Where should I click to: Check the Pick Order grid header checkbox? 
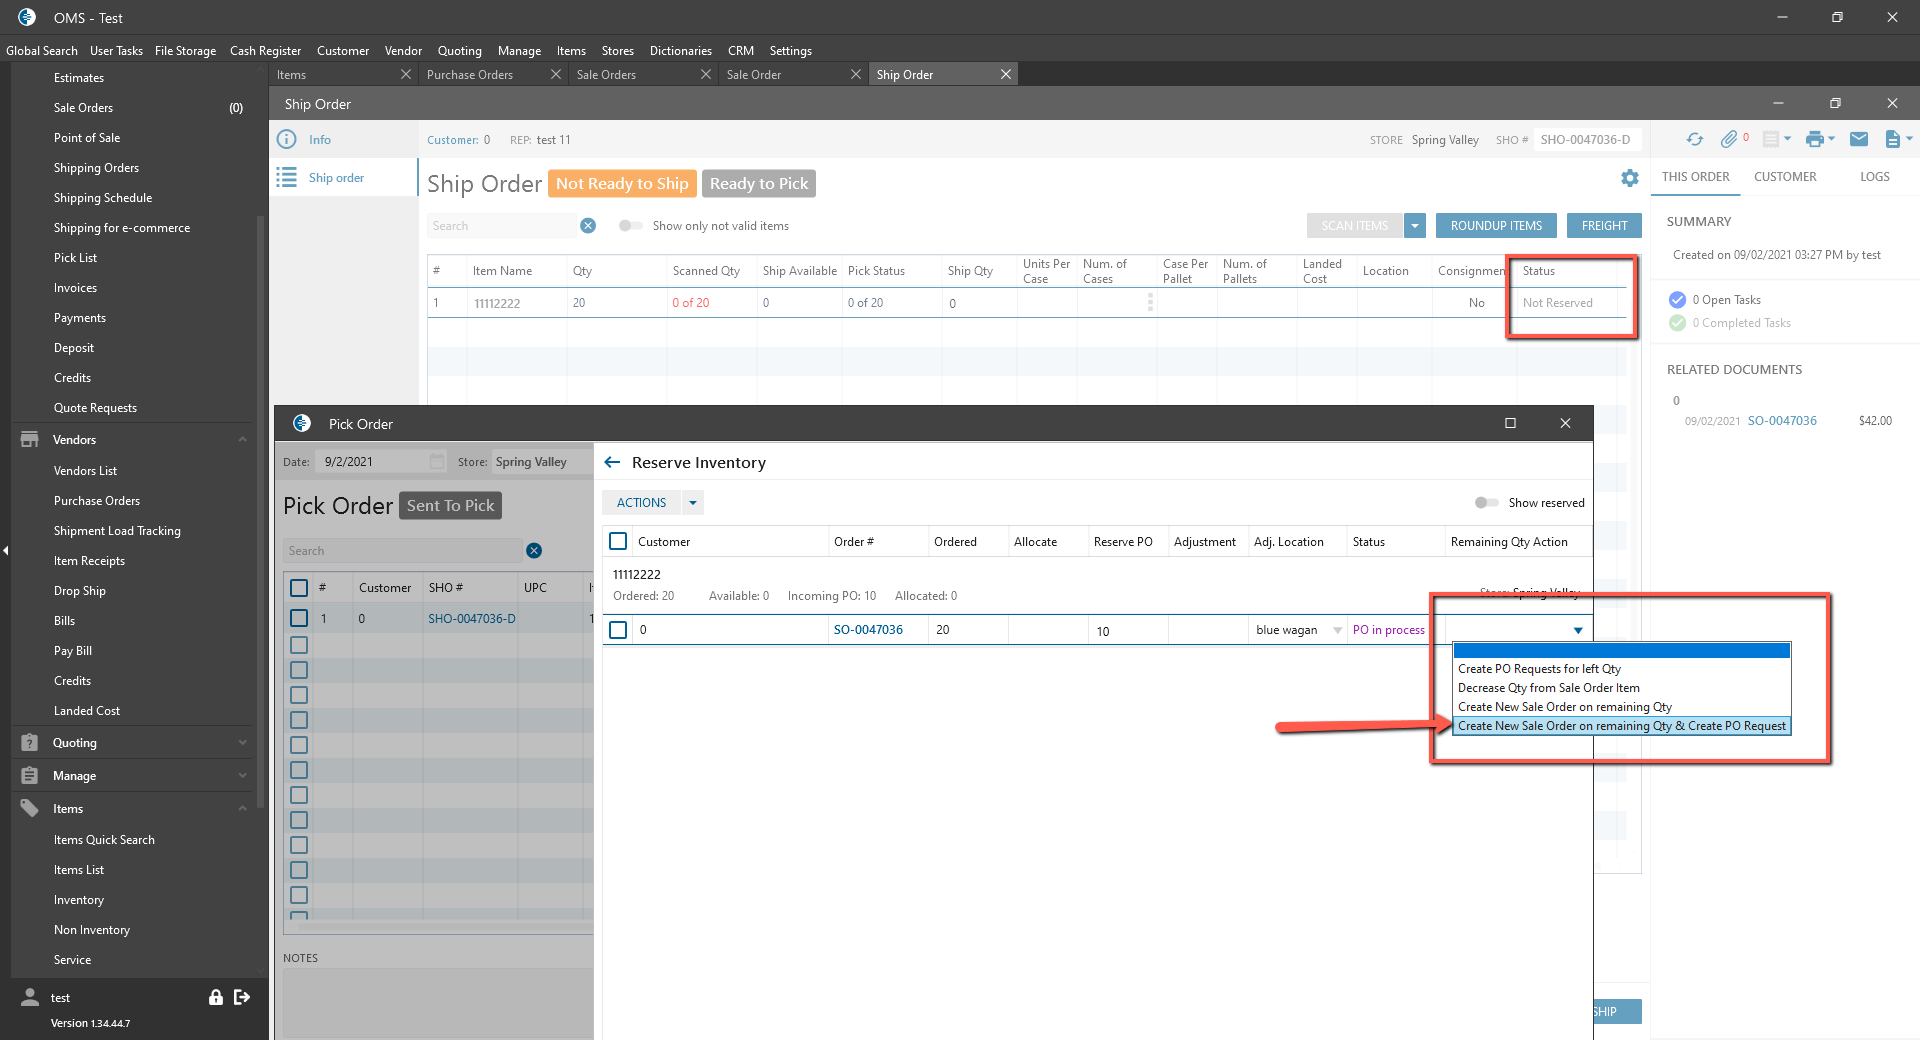point(299,587)
